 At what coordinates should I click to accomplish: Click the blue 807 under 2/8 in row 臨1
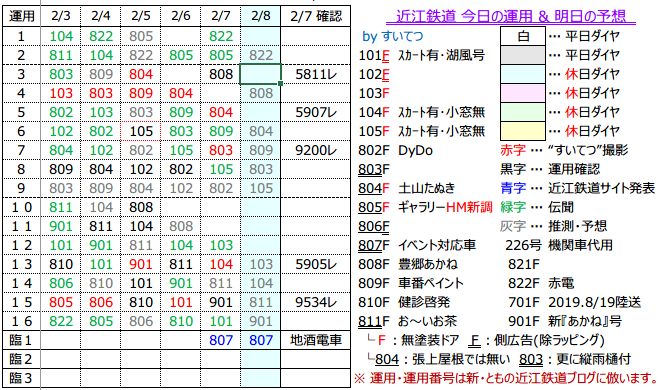tap(261, 340)
